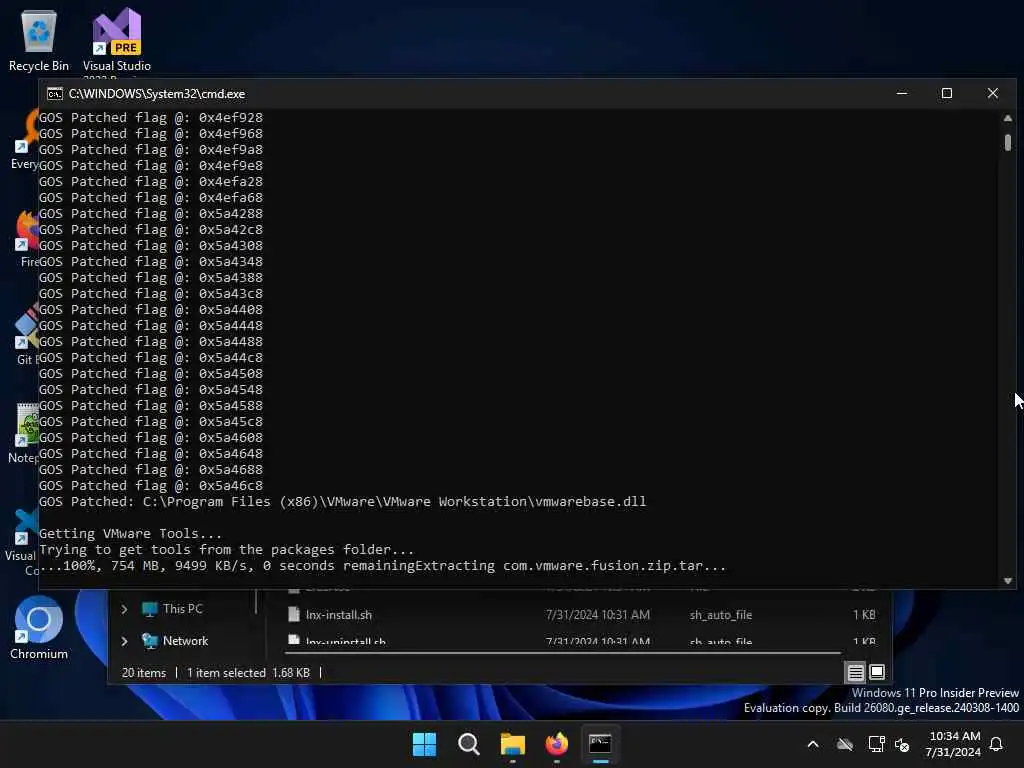Click the OneDrive tray icon
1024x768 pixels.
click(x=844, y=744)
